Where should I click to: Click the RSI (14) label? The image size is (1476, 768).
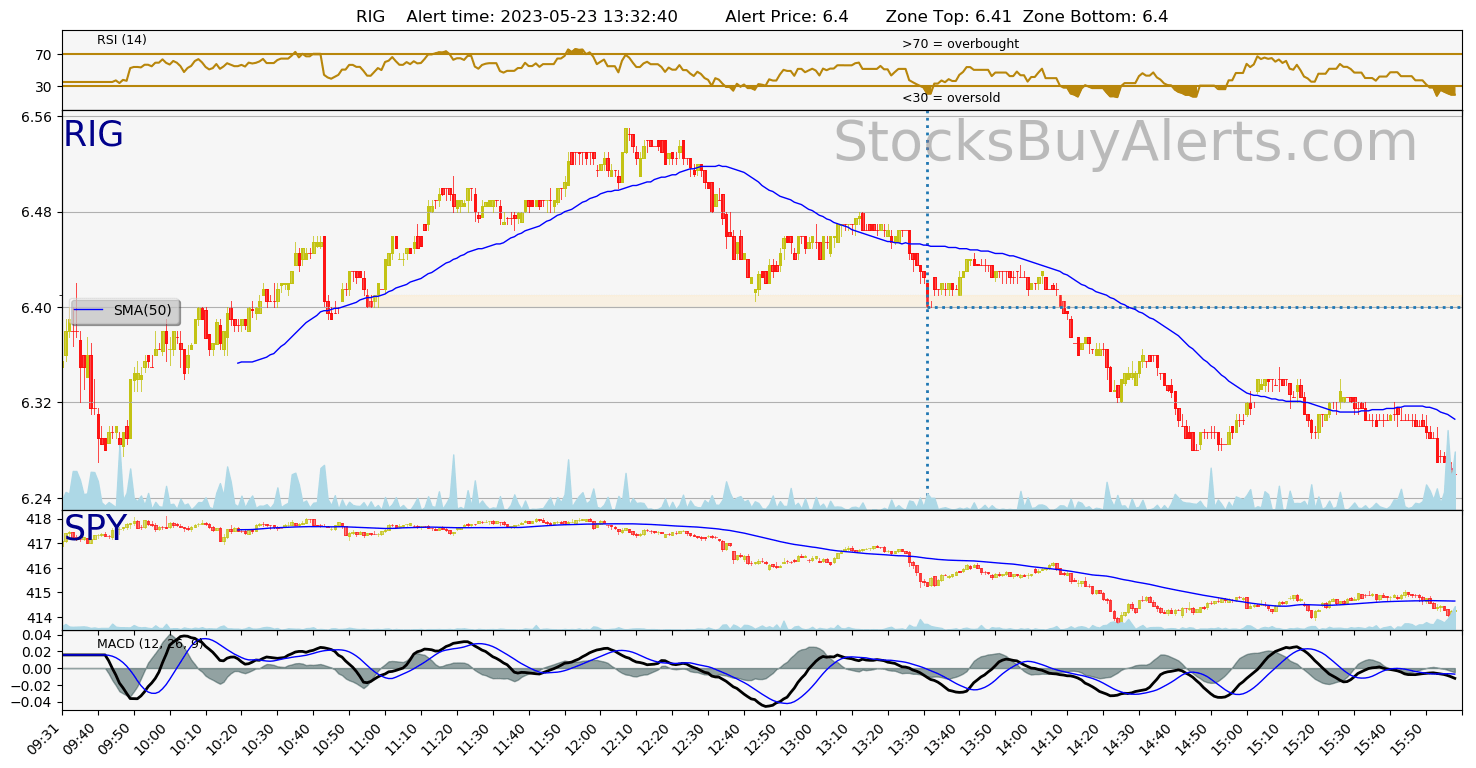[122, 40]
